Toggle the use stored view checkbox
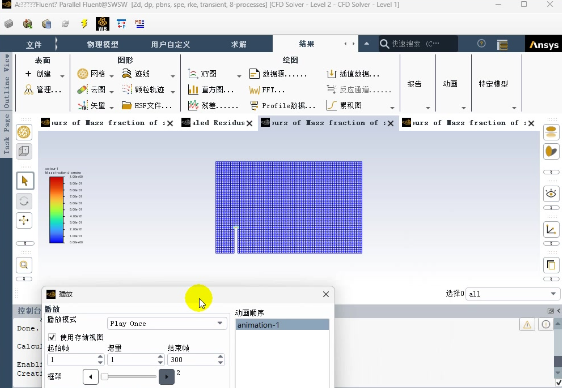The height and width of the screenshot is (388, 562). (52, 337)
